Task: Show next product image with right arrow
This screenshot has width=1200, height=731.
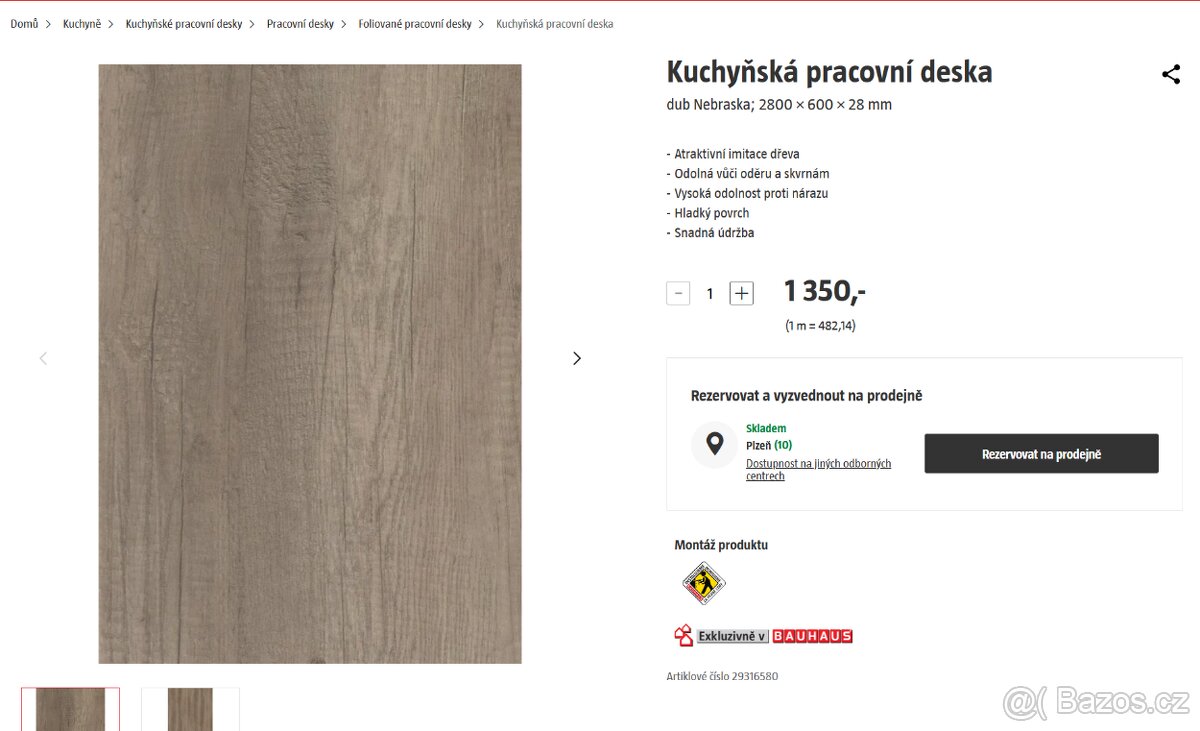Action: pyautogui.click(x=576, y=358)
